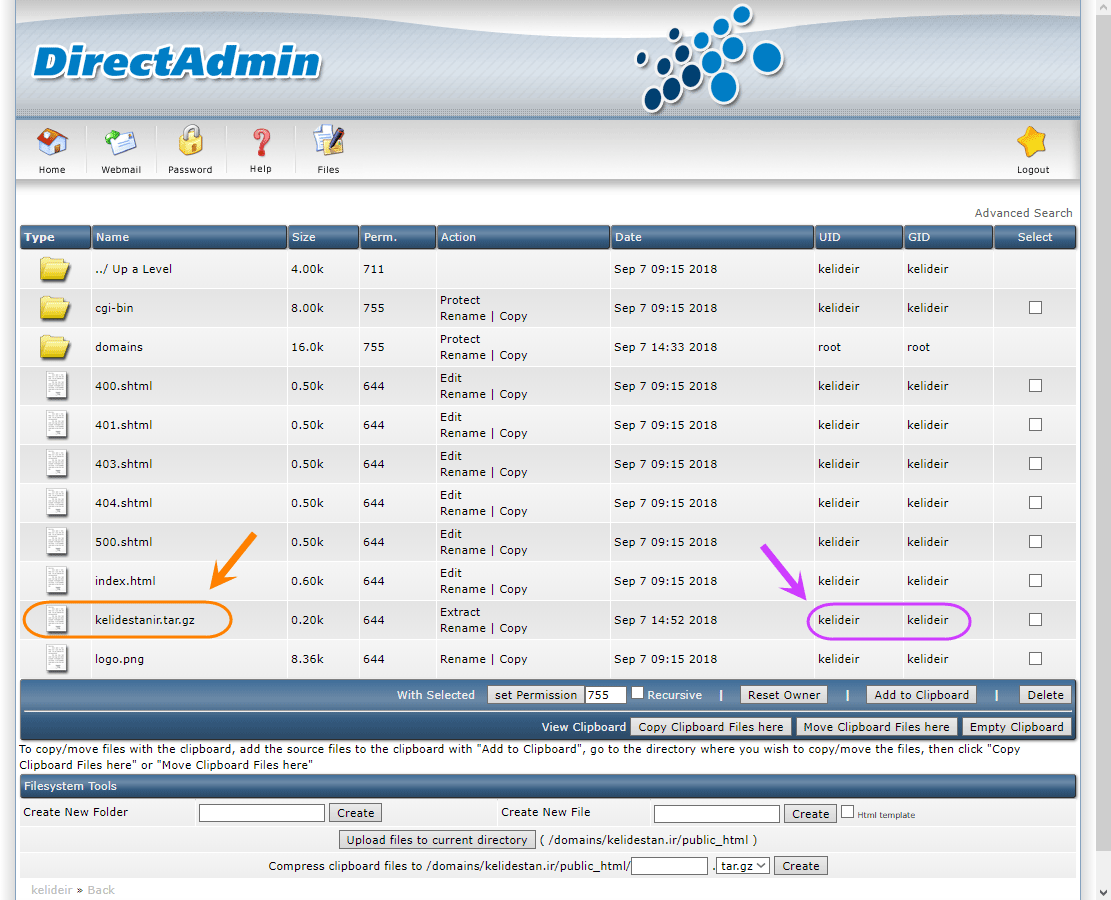The width and height of the screenshot is (1111, 900).
Task: Click the index.html file icon
Action: (x=56, y=580)
